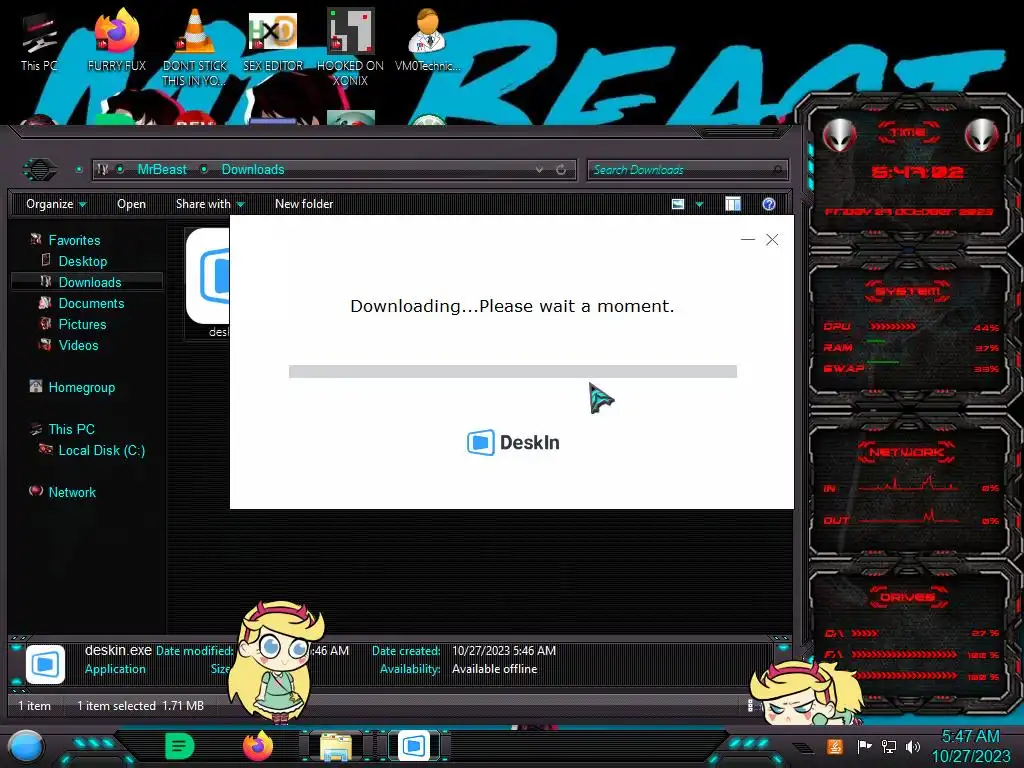
Task: Launch Firefox from the taskbar
Action: [257, 746]
